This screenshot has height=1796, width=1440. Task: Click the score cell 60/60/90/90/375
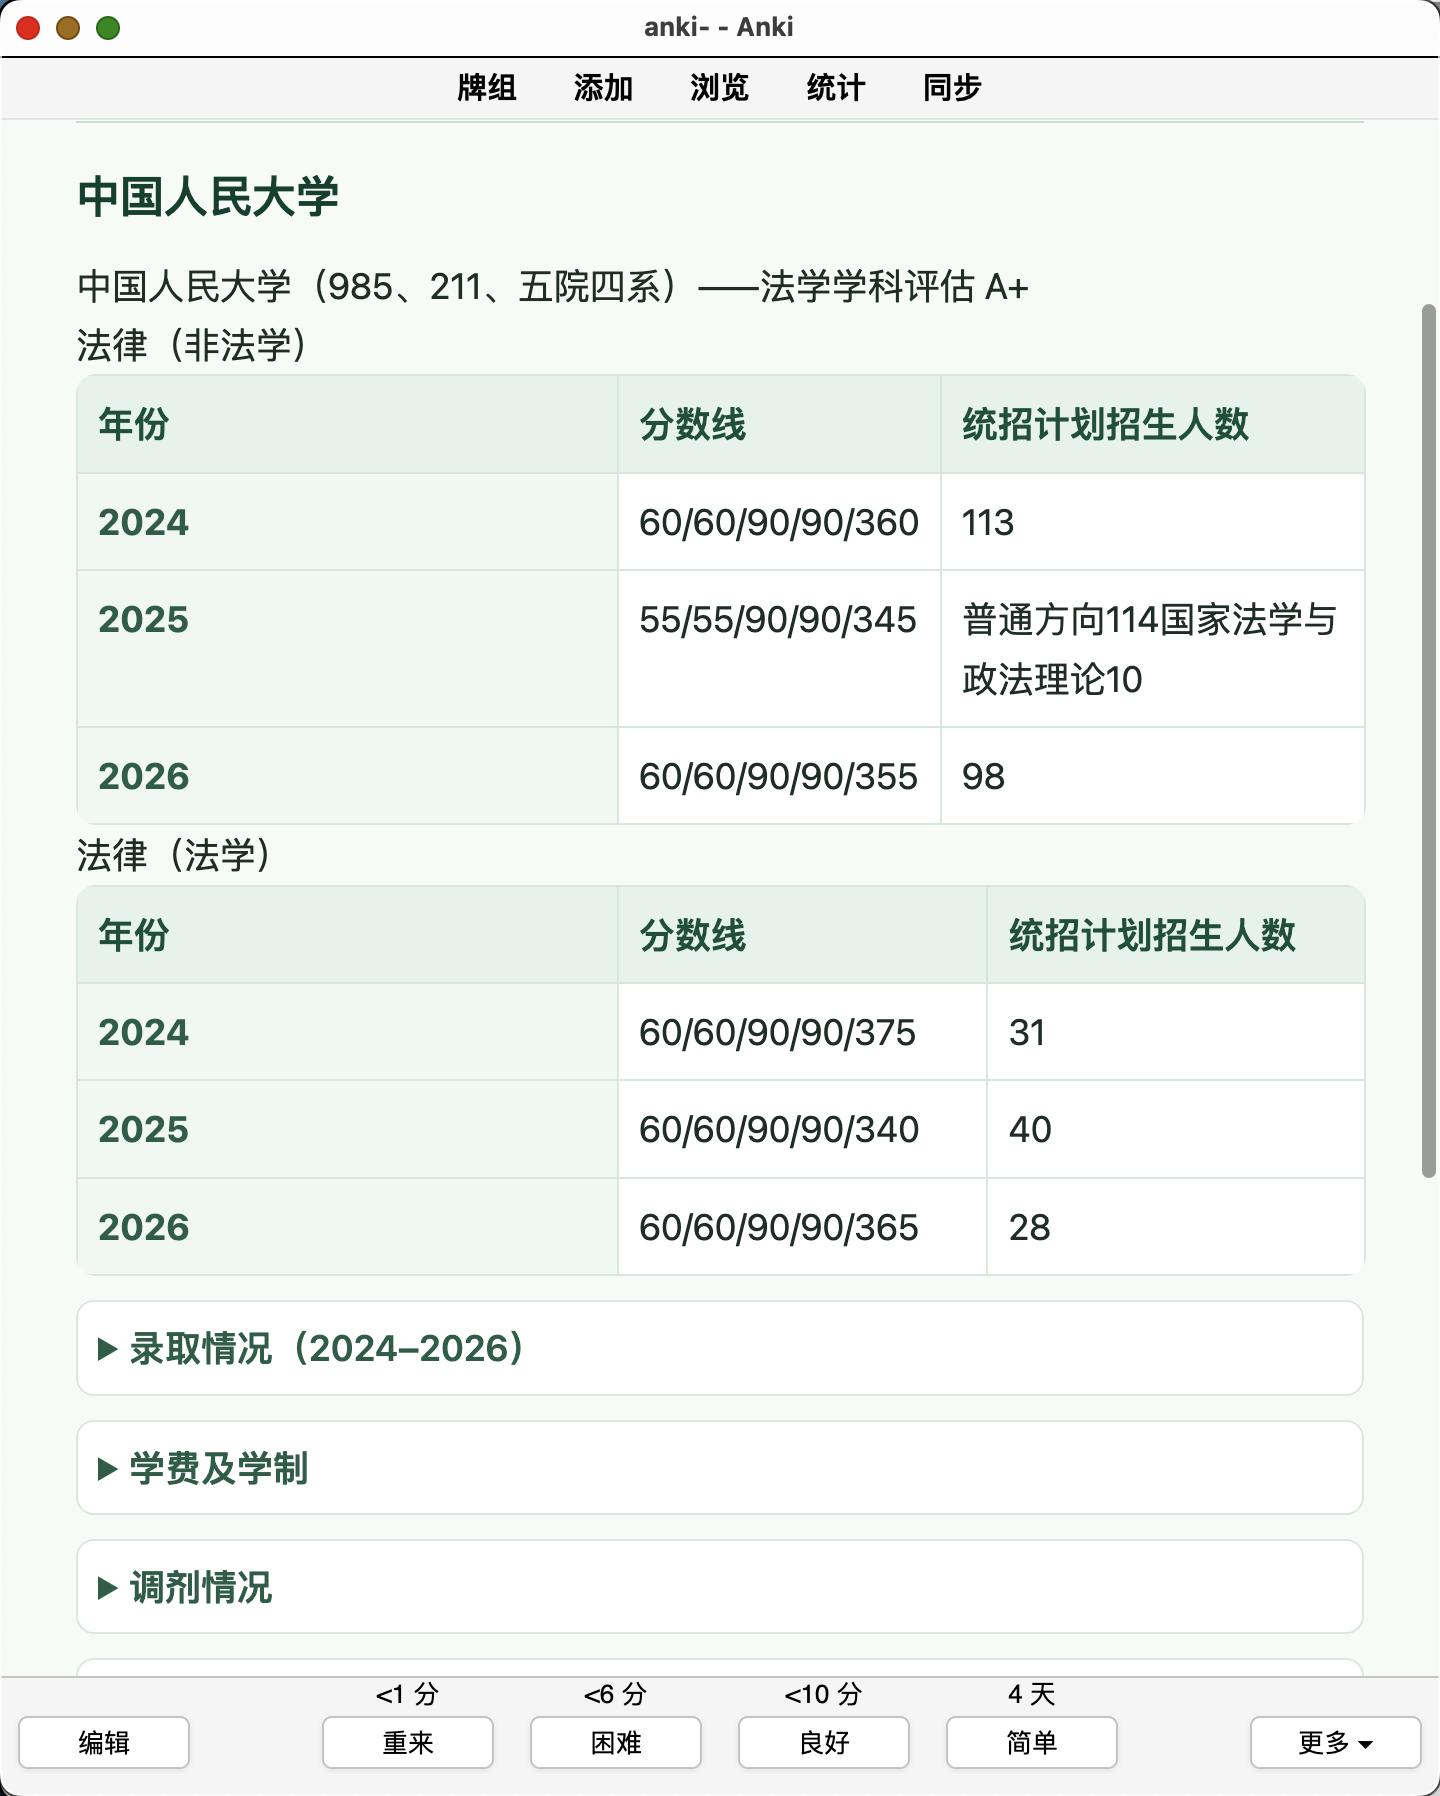pos(802,1032)
